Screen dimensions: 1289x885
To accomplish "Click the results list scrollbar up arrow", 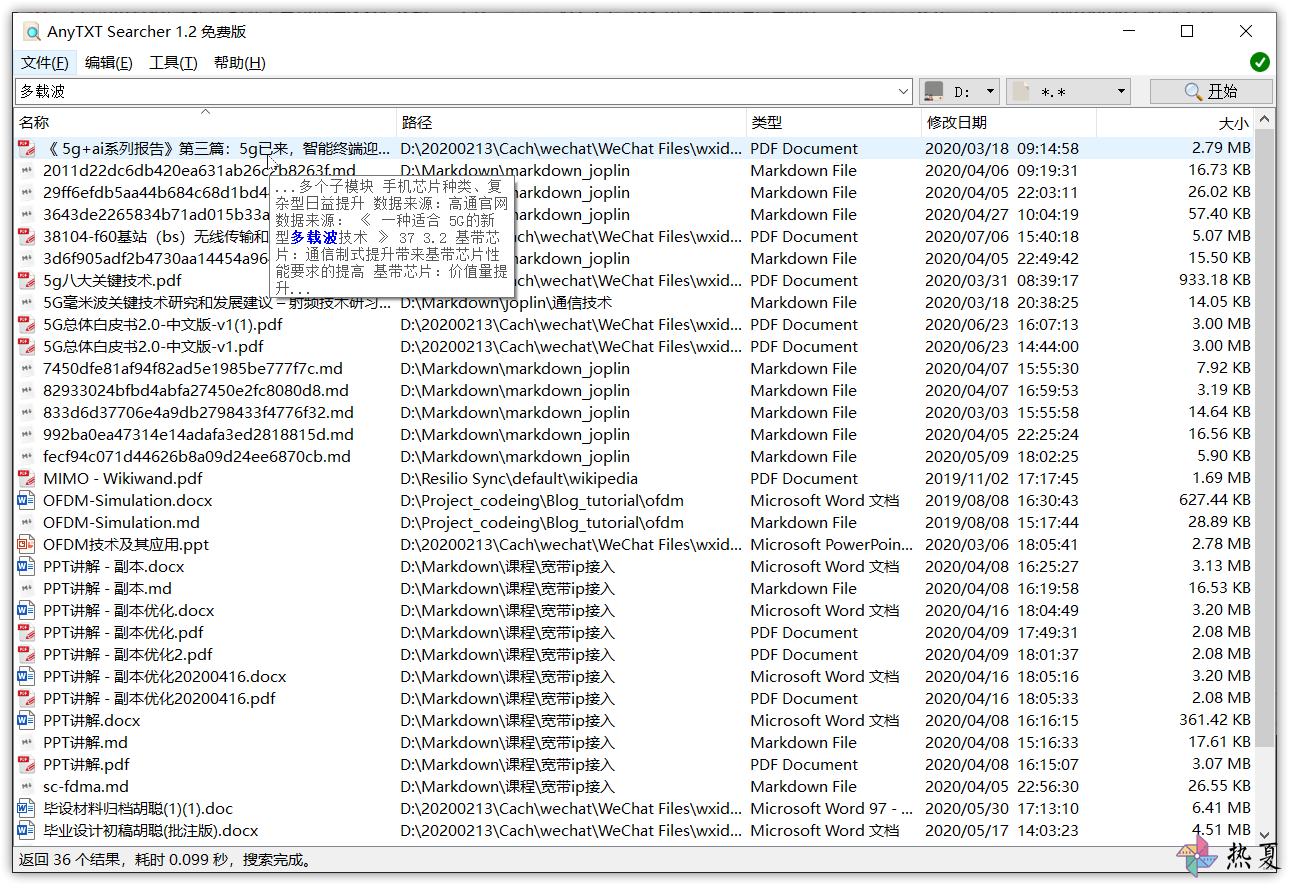I will [x=1266, y=120].
